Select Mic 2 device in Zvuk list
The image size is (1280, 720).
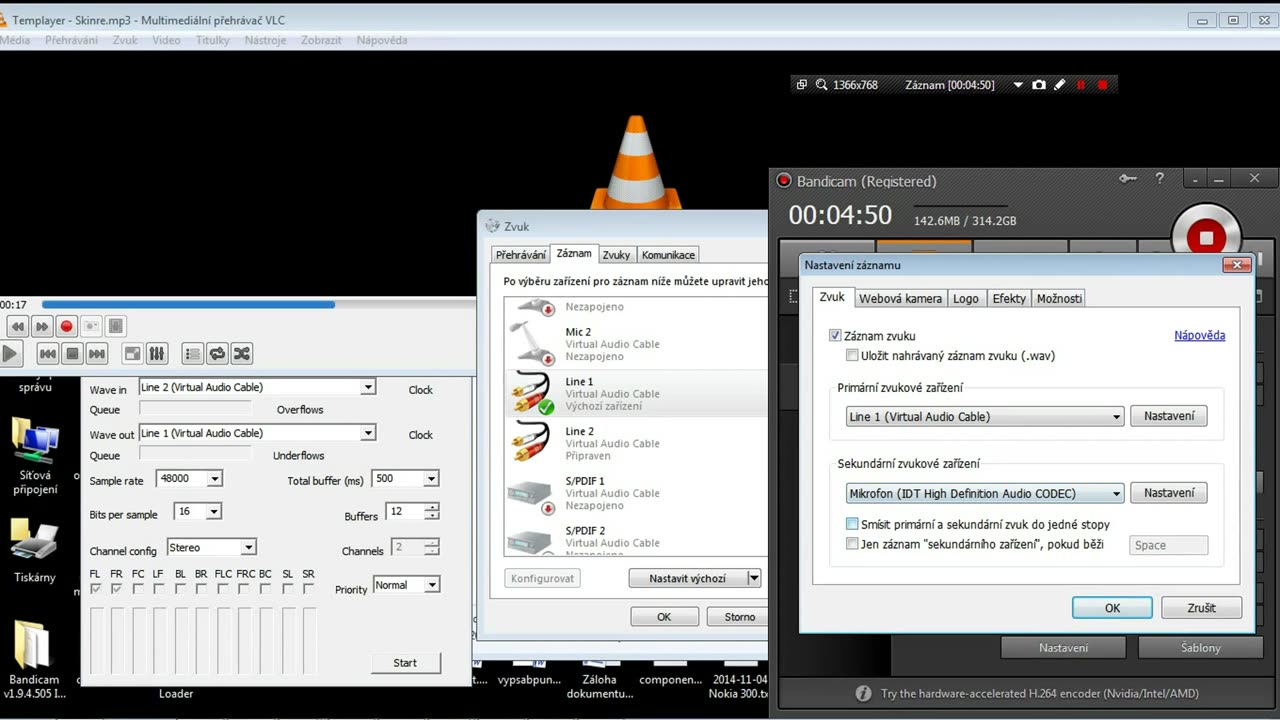tap(636, 344)
